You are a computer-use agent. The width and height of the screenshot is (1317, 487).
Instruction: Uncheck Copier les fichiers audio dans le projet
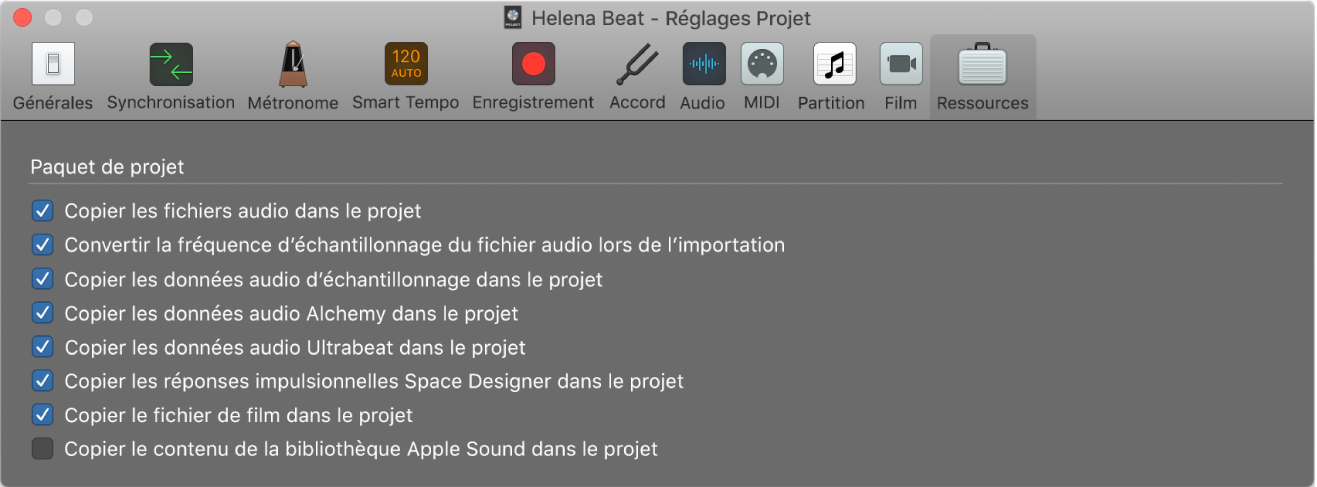coord(42,211)
